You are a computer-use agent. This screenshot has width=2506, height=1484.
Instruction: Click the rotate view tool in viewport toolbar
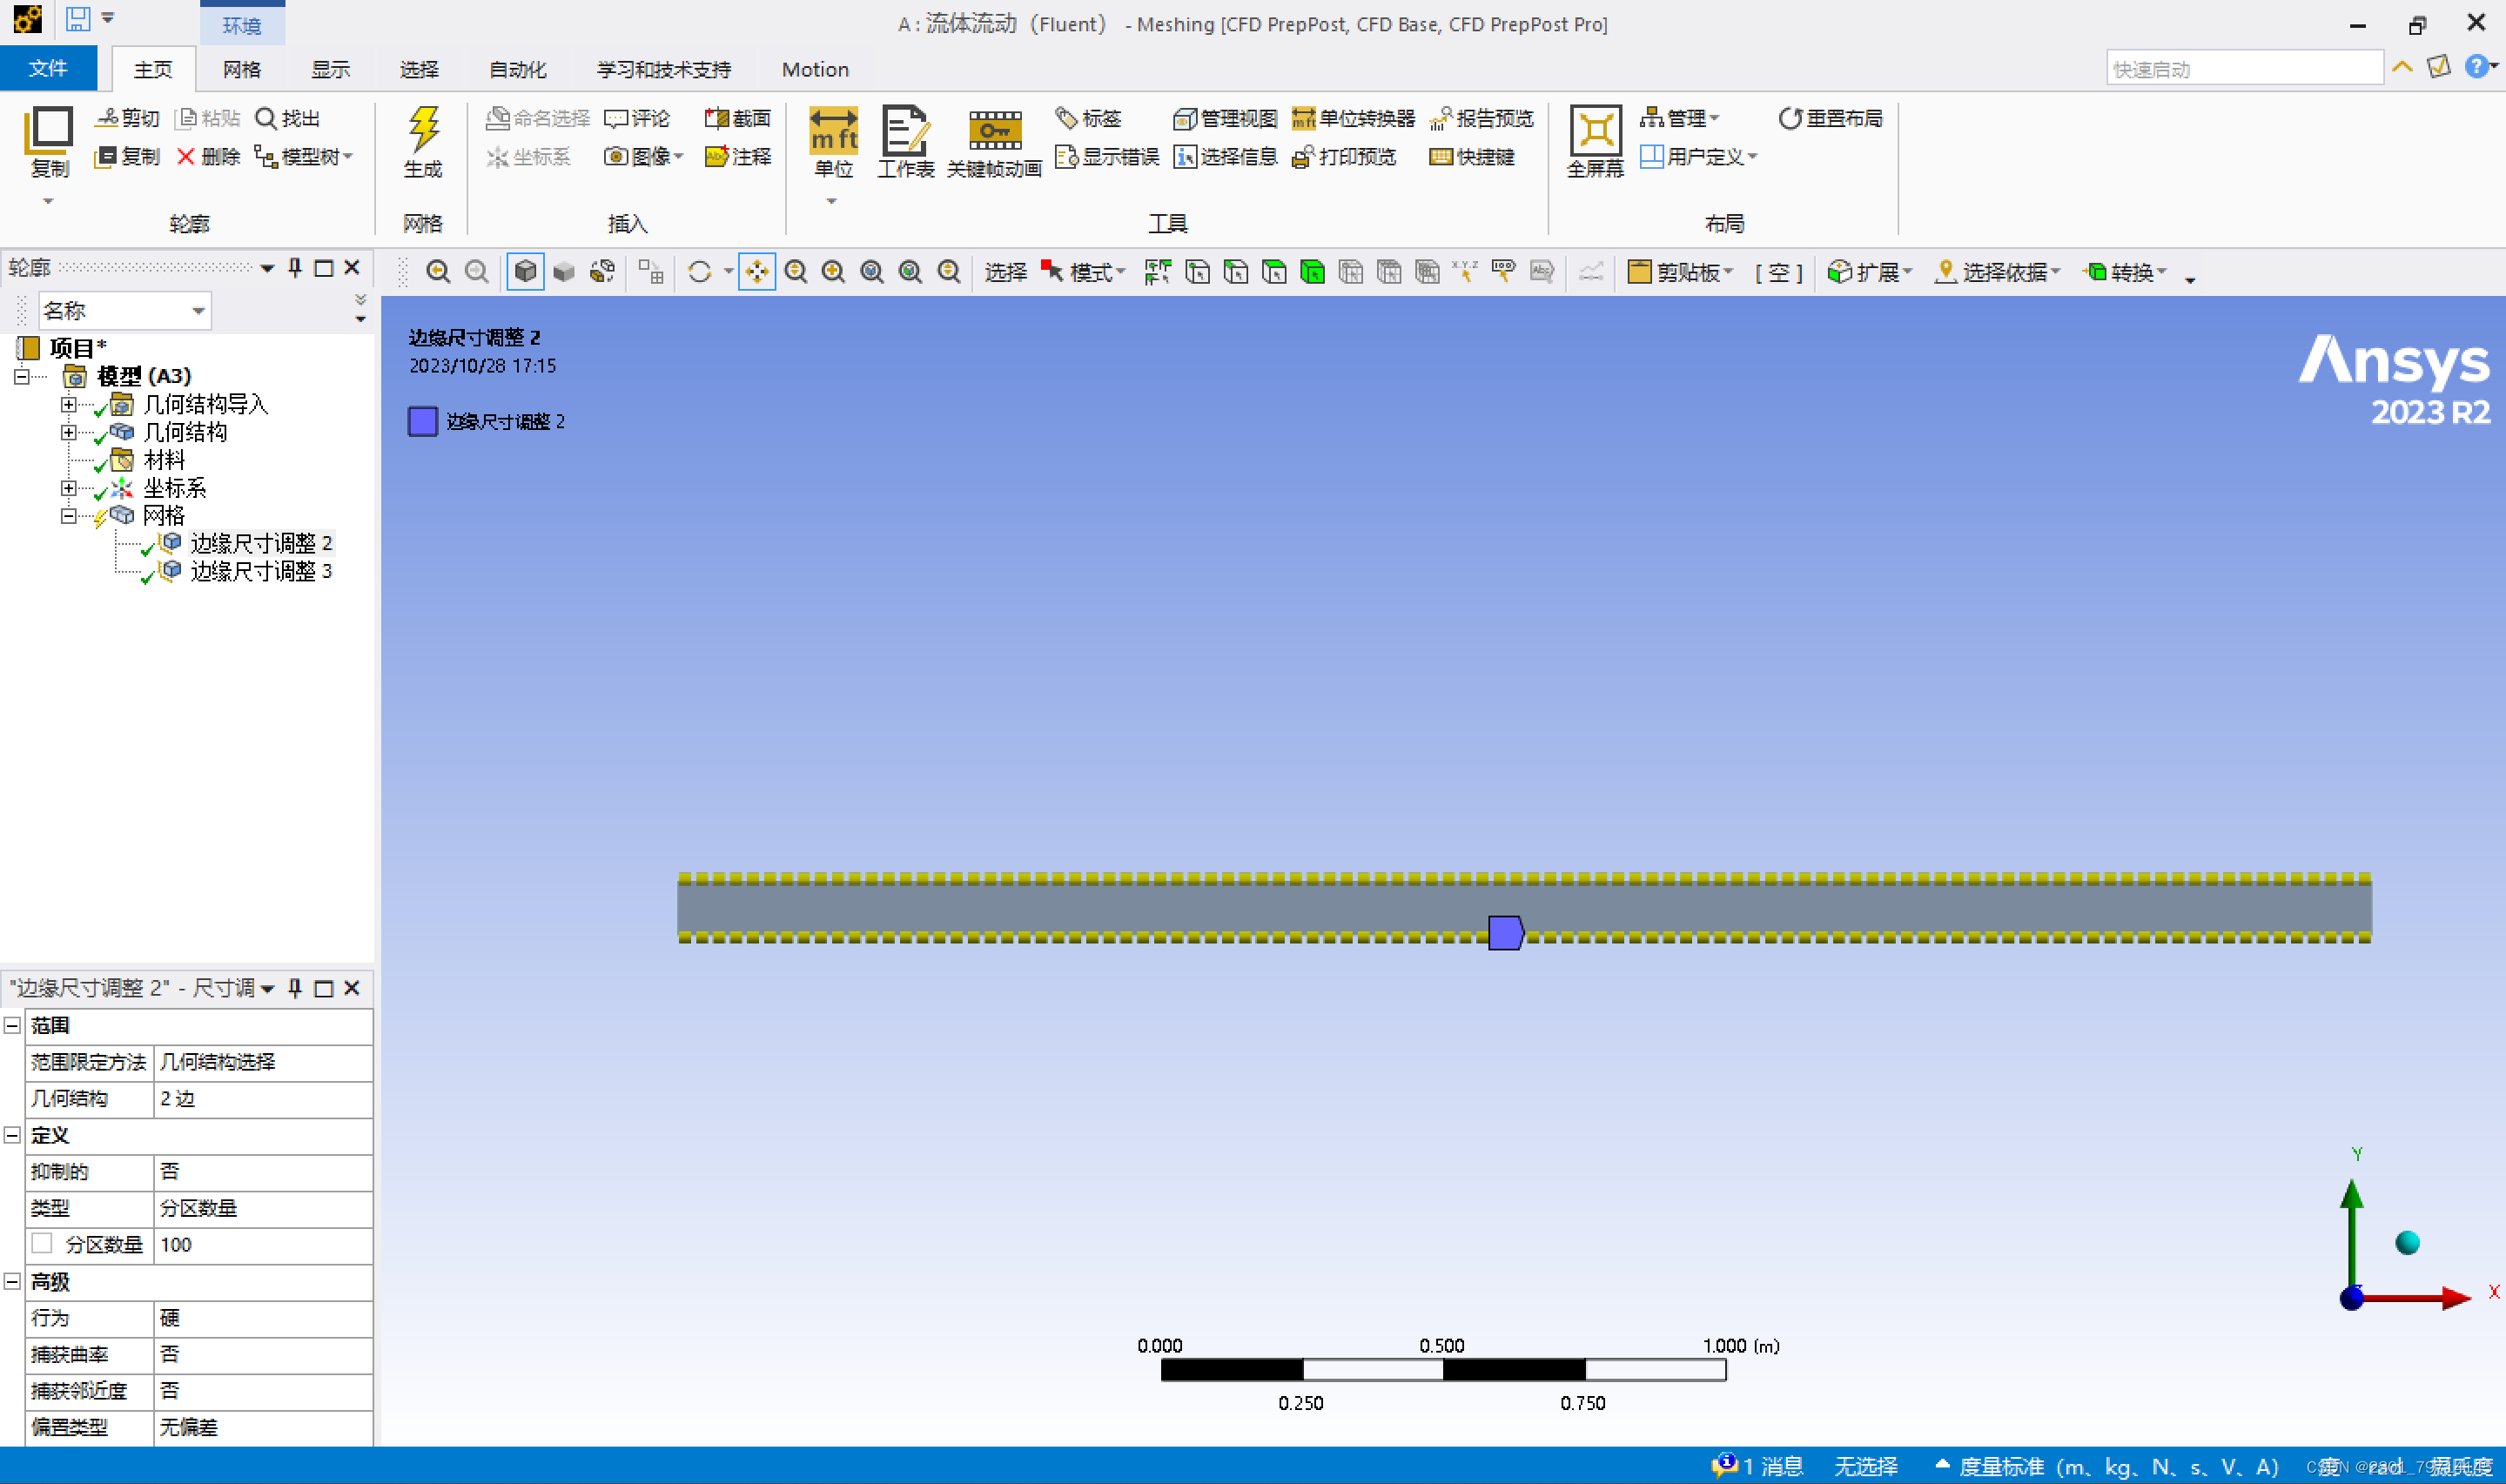pyautogui.click(x=699, y=272)
